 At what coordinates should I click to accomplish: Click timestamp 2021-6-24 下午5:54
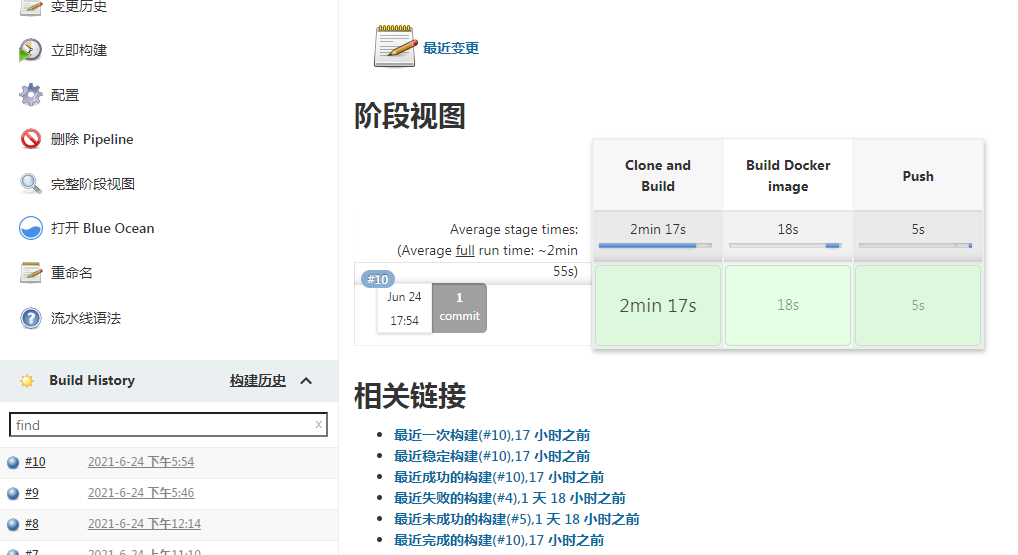point(141,462)
